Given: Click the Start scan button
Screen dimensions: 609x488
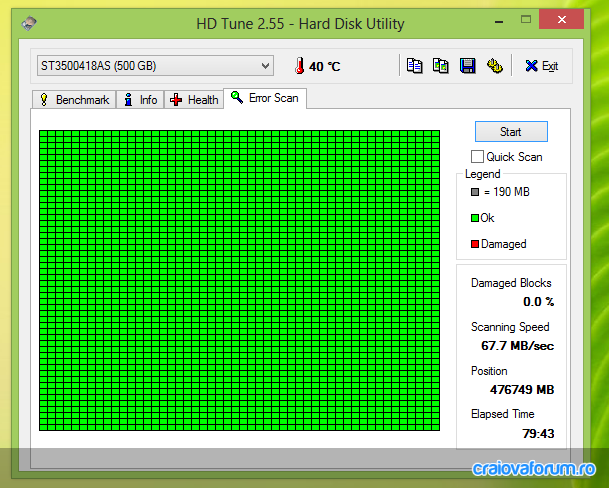Looking at the screenshot, I should pyautogui.click(x=511, y=132).
